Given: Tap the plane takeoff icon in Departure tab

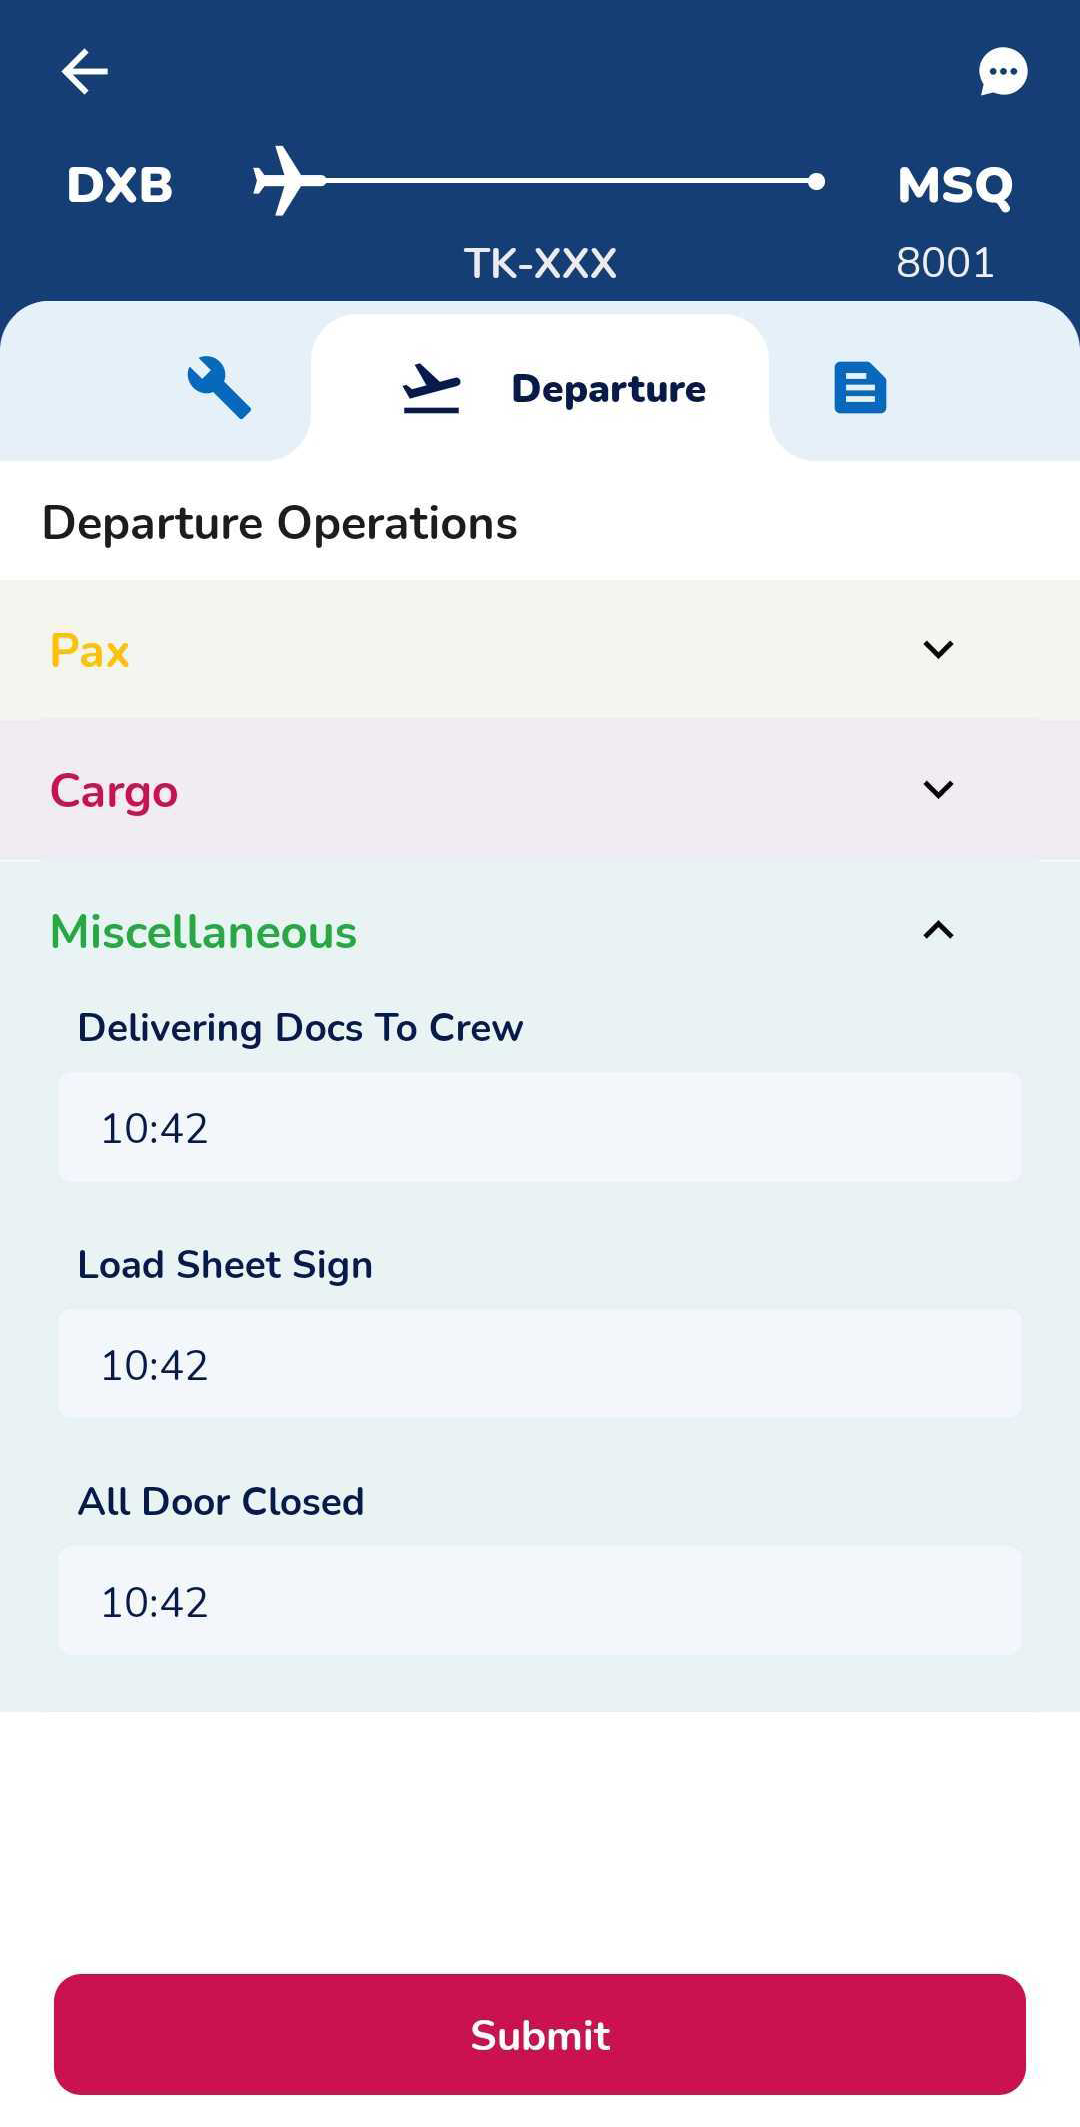Looking at the screenshot, I should pos(431,389).
